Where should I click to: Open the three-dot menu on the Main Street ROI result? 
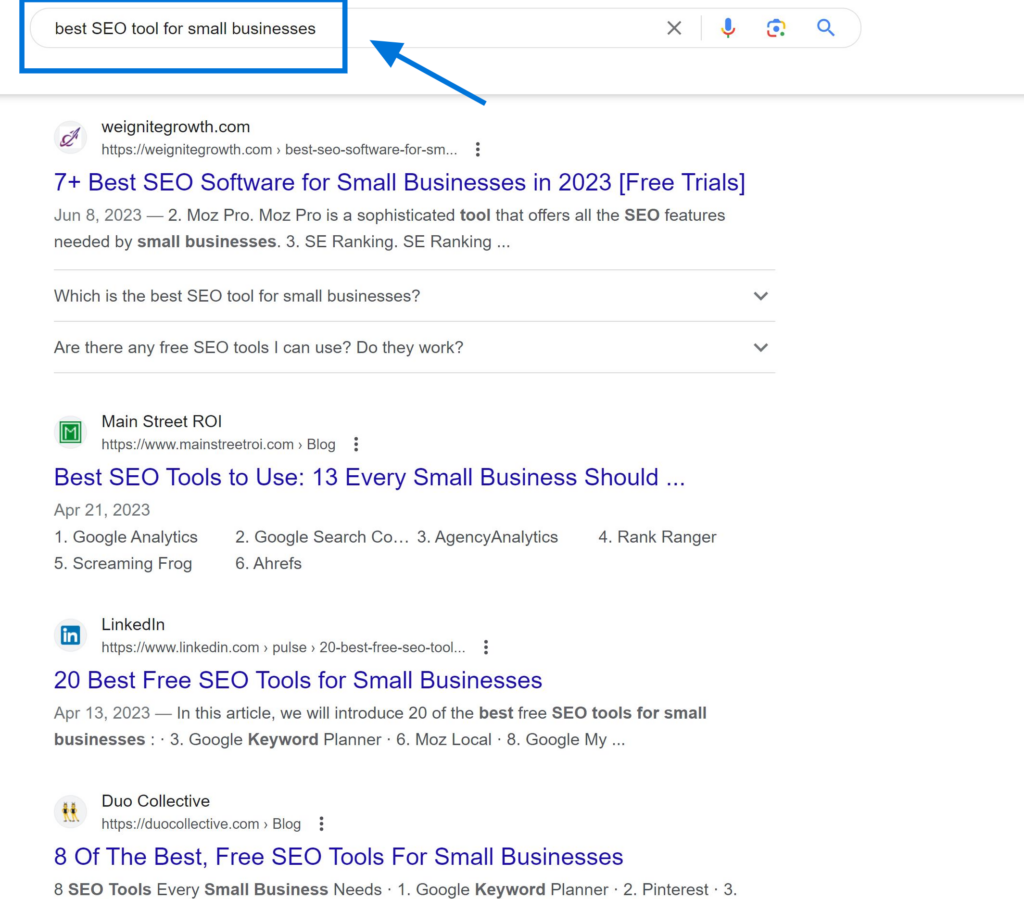click(357, 444)
